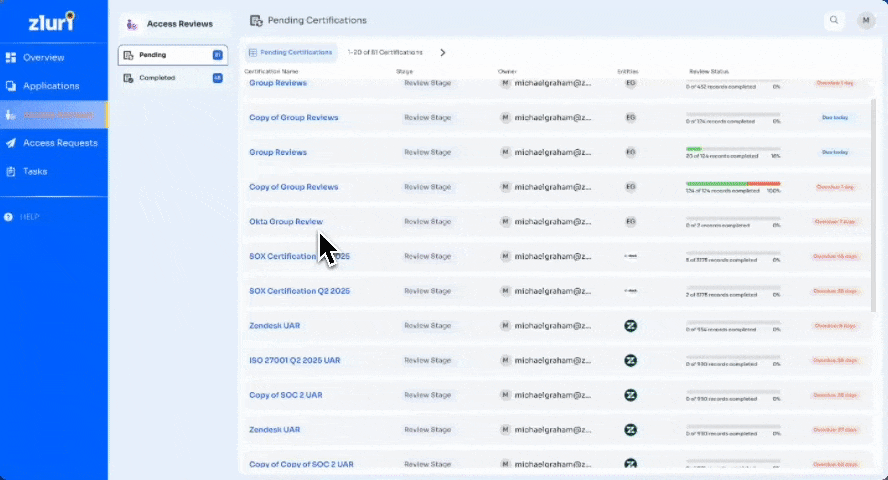Viewport: 888px width, 480px height.
Task: Click owner avatar M in Copy of SOC 2 UAR row
Action: pyautogui.click(x=505, y=395)
